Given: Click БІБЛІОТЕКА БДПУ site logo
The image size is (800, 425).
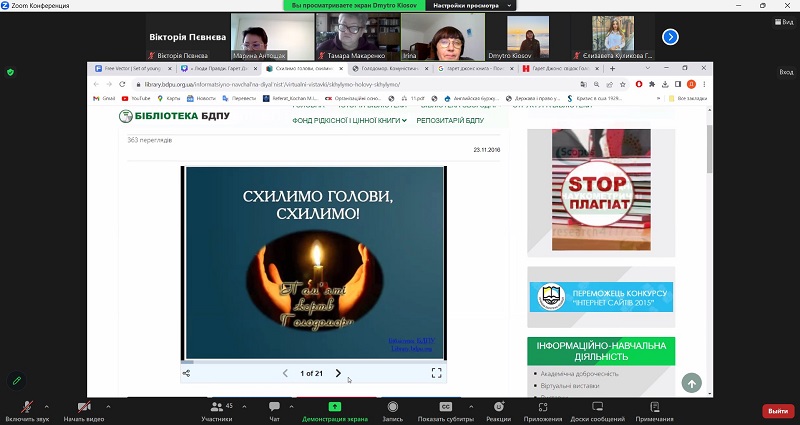Looking at the screenshot, I should (x=174, y=116).
